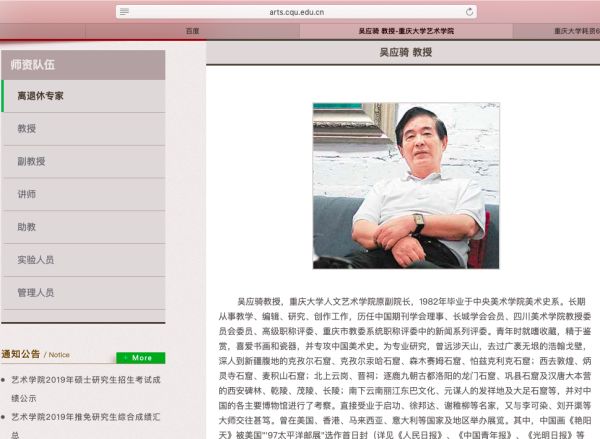Click the reader view icon in address bar

pos(124,11)
